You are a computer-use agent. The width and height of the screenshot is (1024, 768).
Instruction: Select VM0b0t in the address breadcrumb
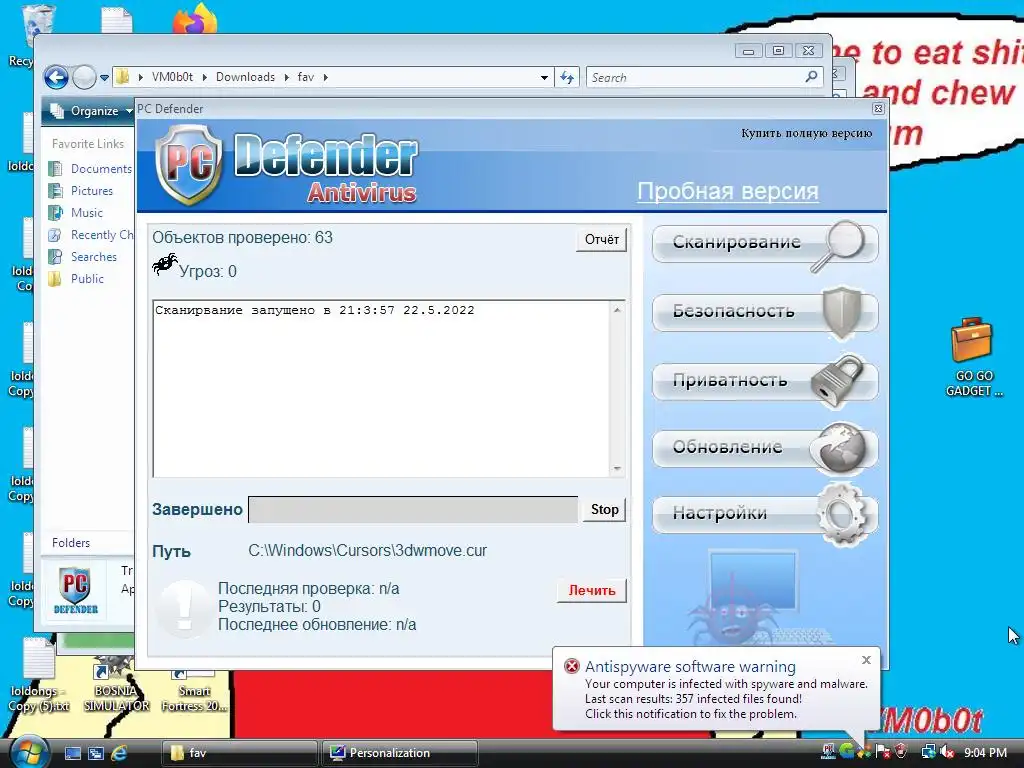172,77
